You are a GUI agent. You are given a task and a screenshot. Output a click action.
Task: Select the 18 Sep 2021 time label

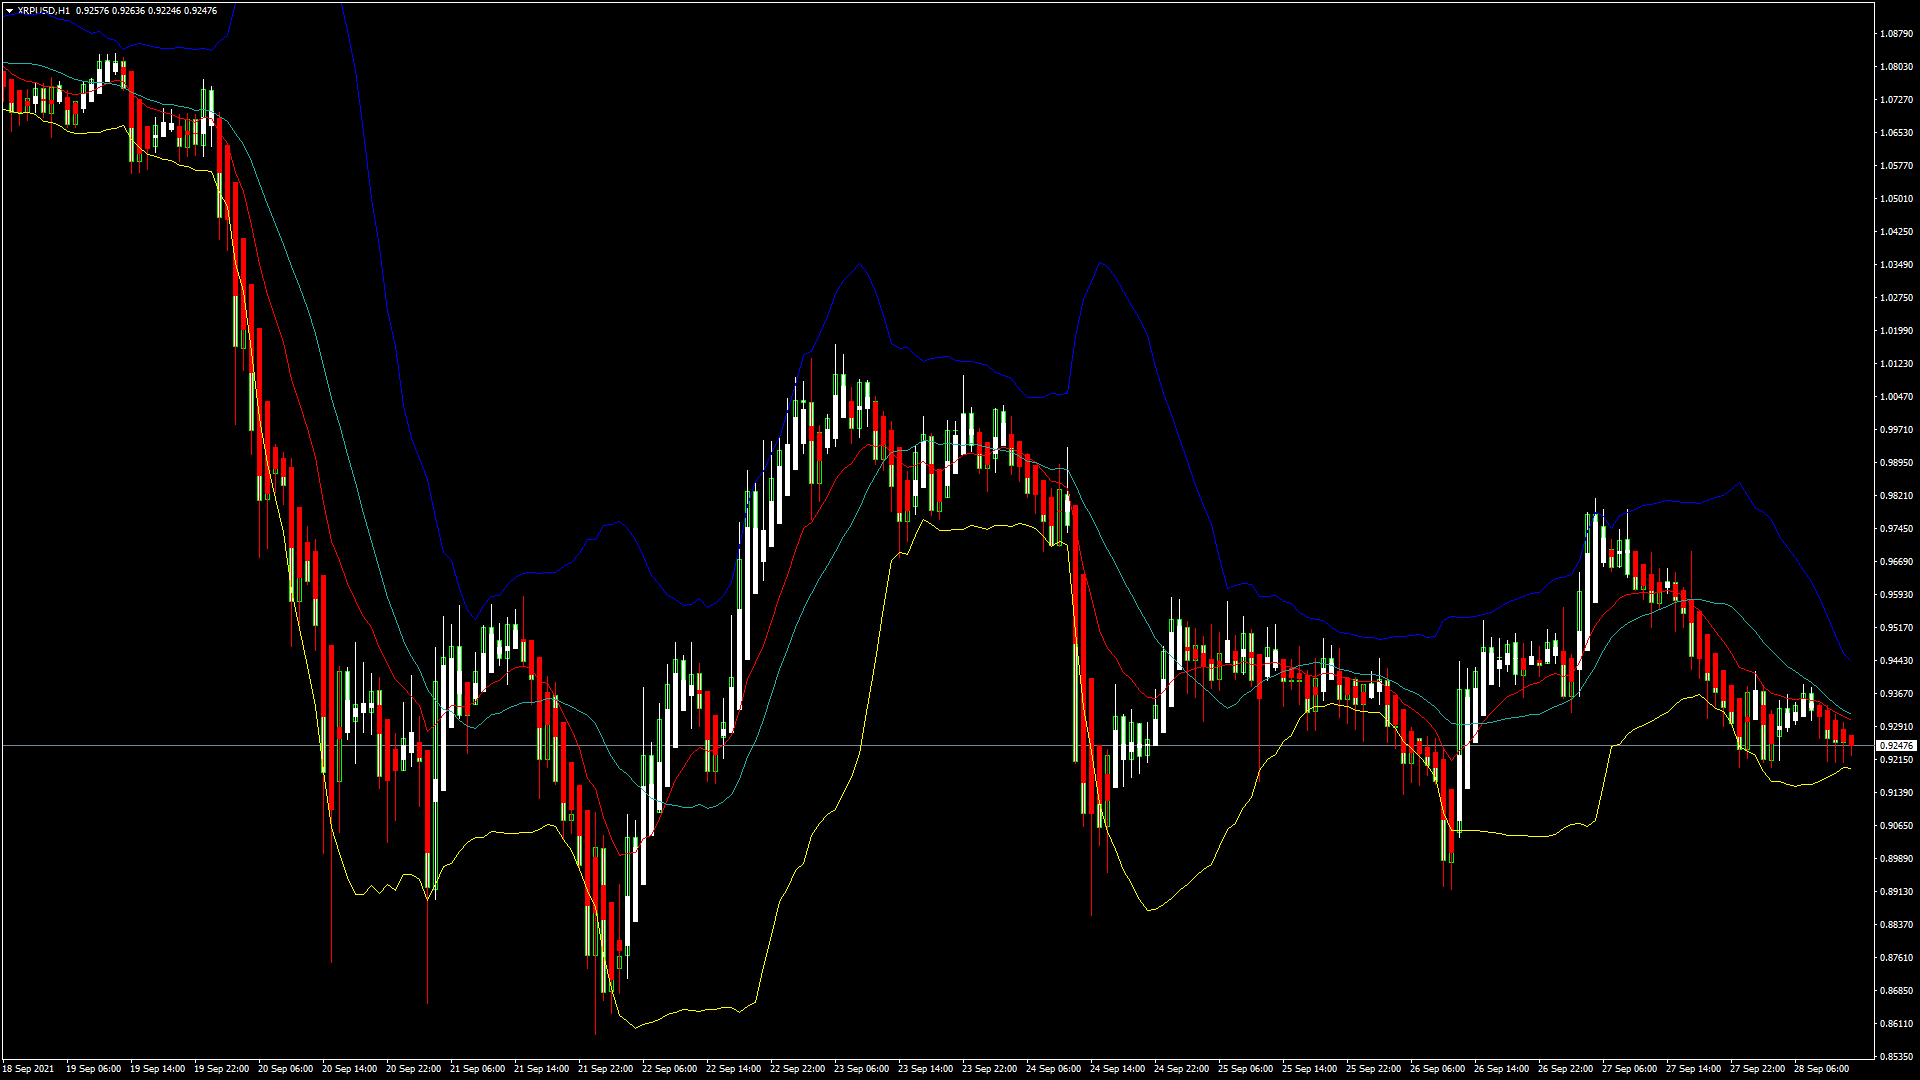28,1069
